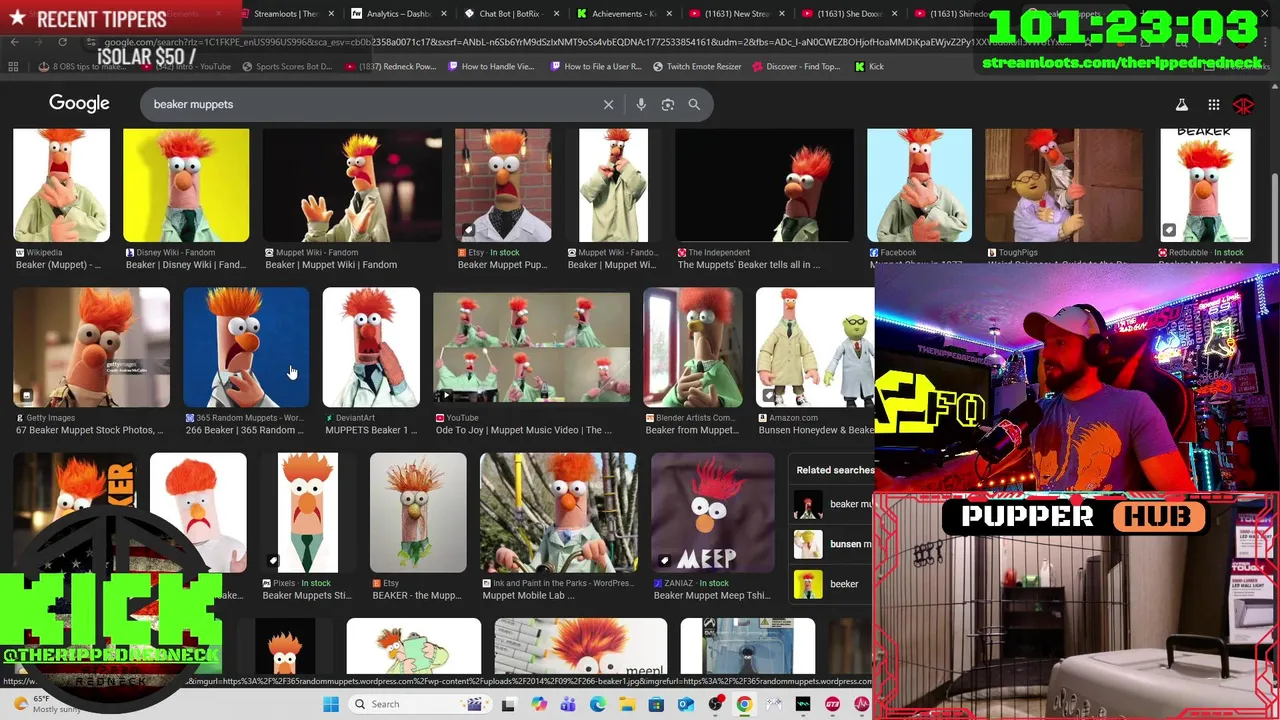Open the 'Twitch Emote Resizer' bookmark
Viewport: 1280px width, 720px height.
[697, 66]
